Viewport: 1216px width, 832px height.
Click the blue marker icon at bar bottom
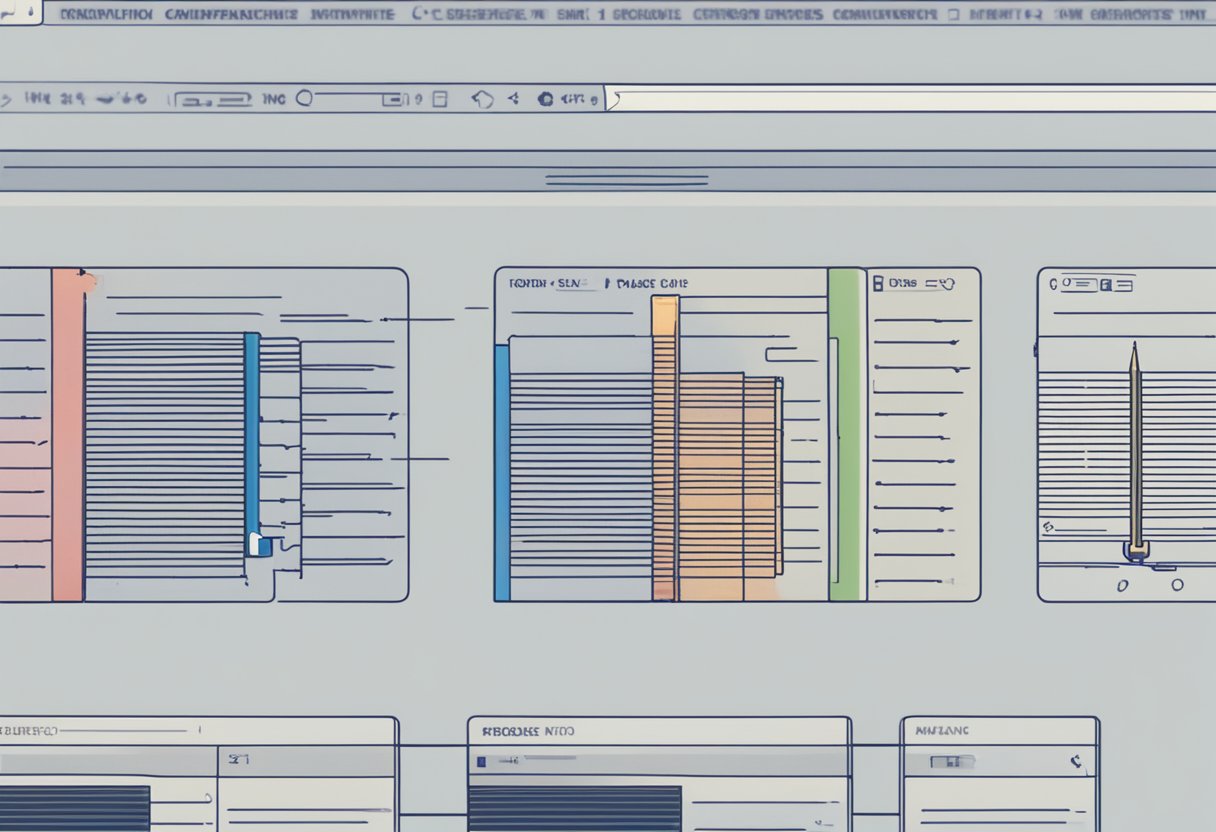tap(258, 544)
